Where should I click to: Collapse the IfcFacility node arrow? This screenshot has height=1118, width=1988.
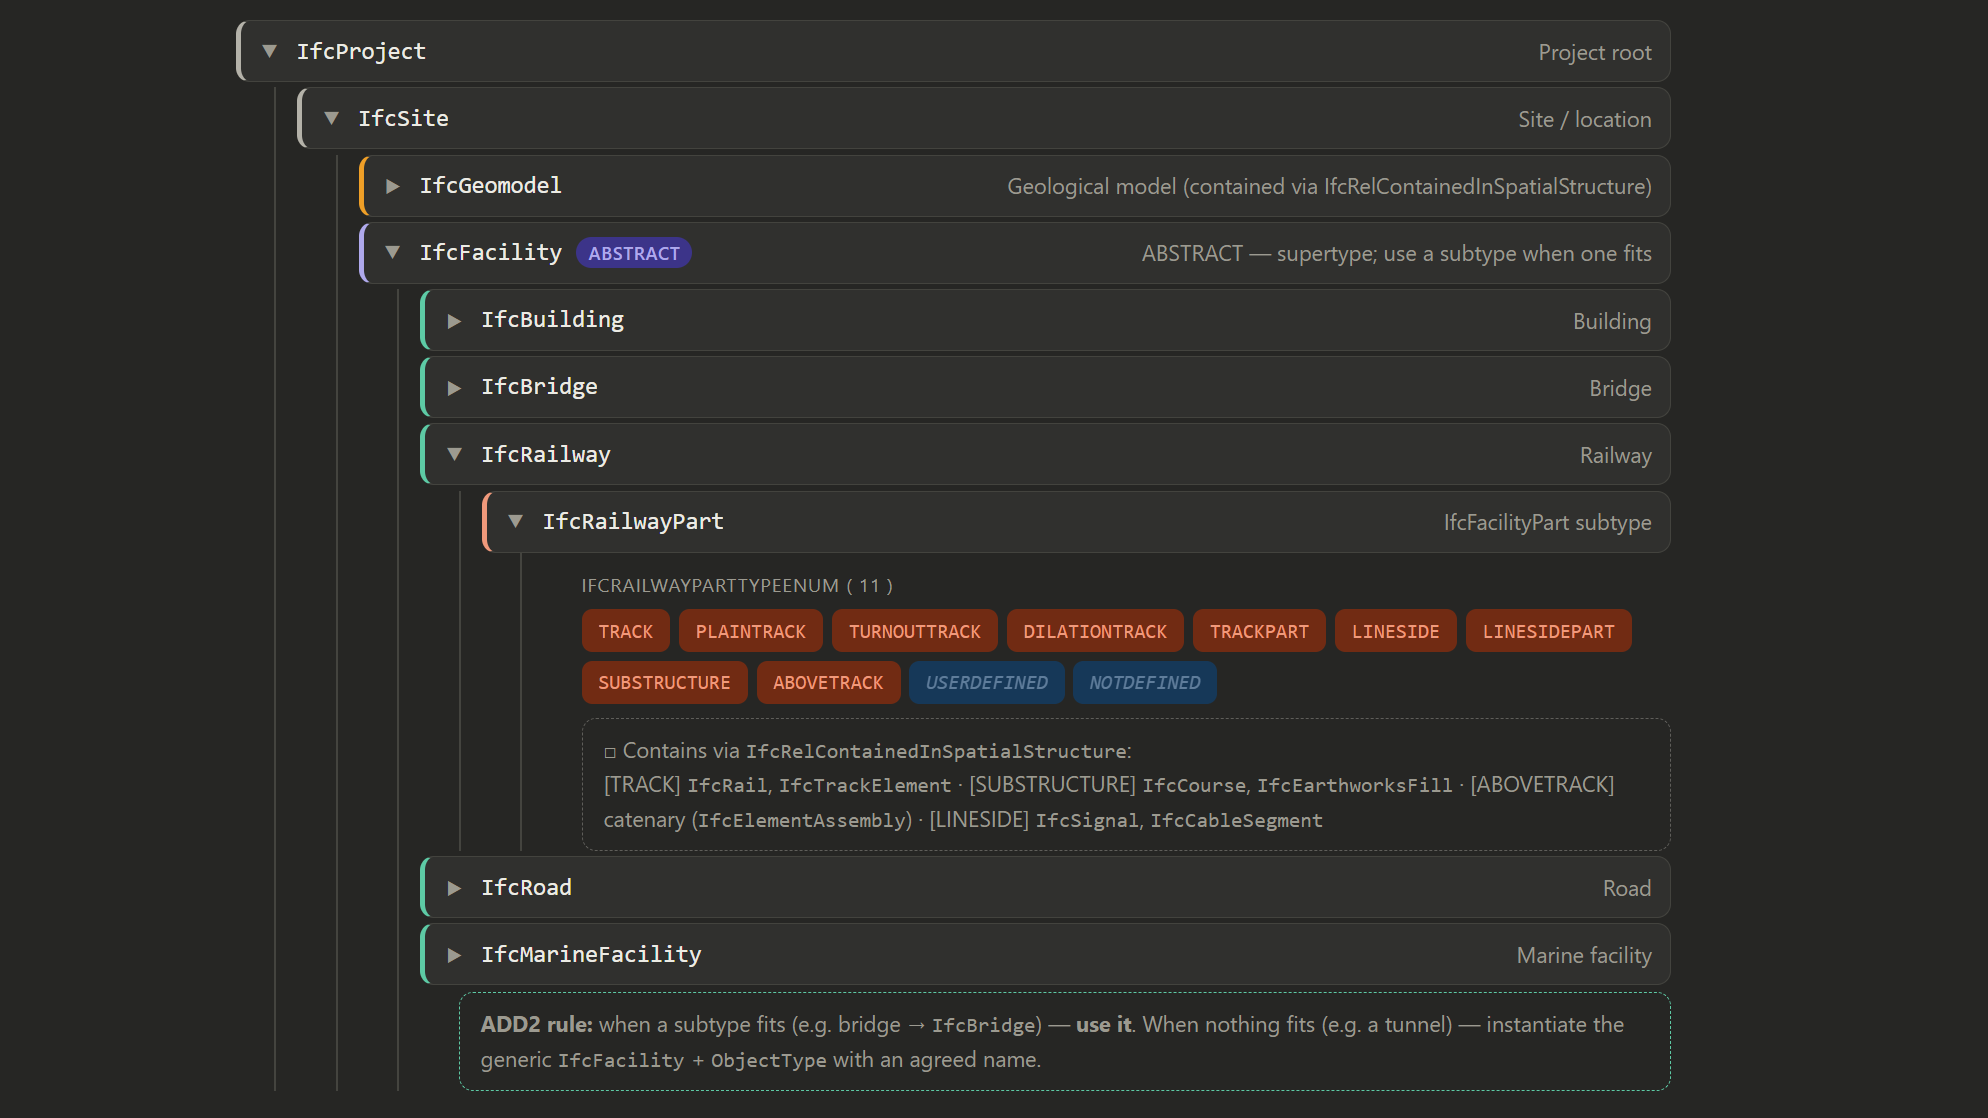point(393,253)
